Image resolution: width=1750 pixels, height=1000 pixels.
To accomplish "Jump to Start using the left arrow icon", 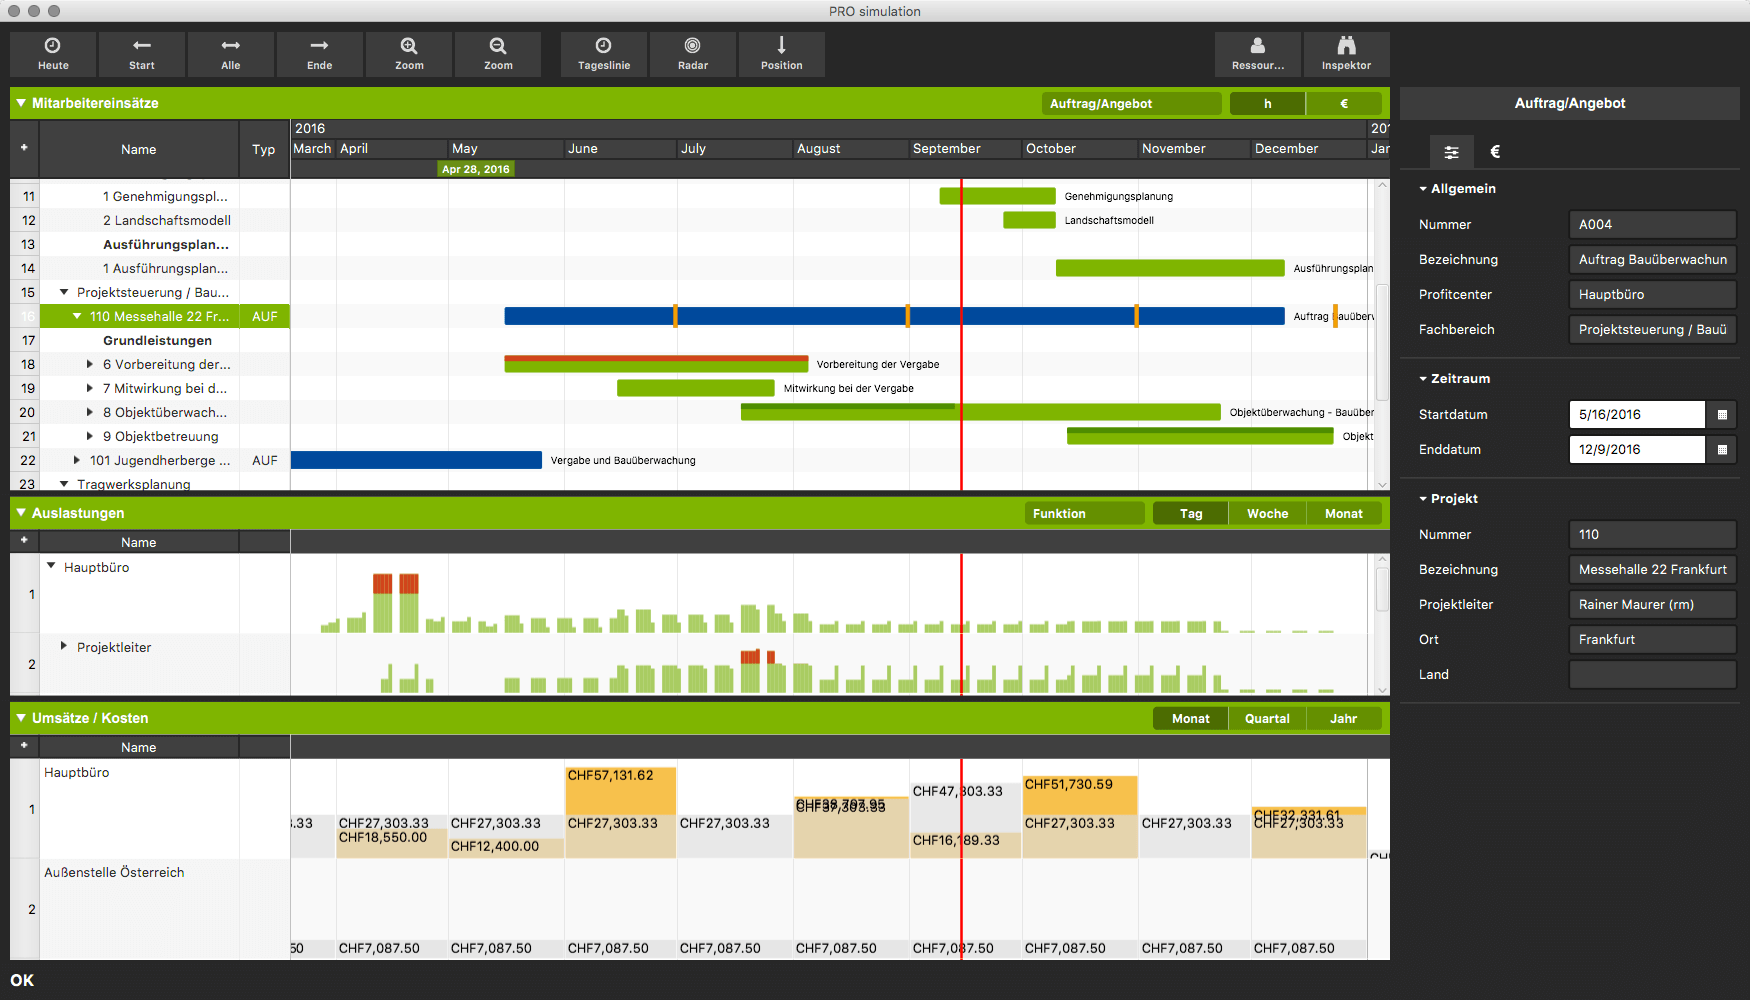I will [x=142, y=46].
